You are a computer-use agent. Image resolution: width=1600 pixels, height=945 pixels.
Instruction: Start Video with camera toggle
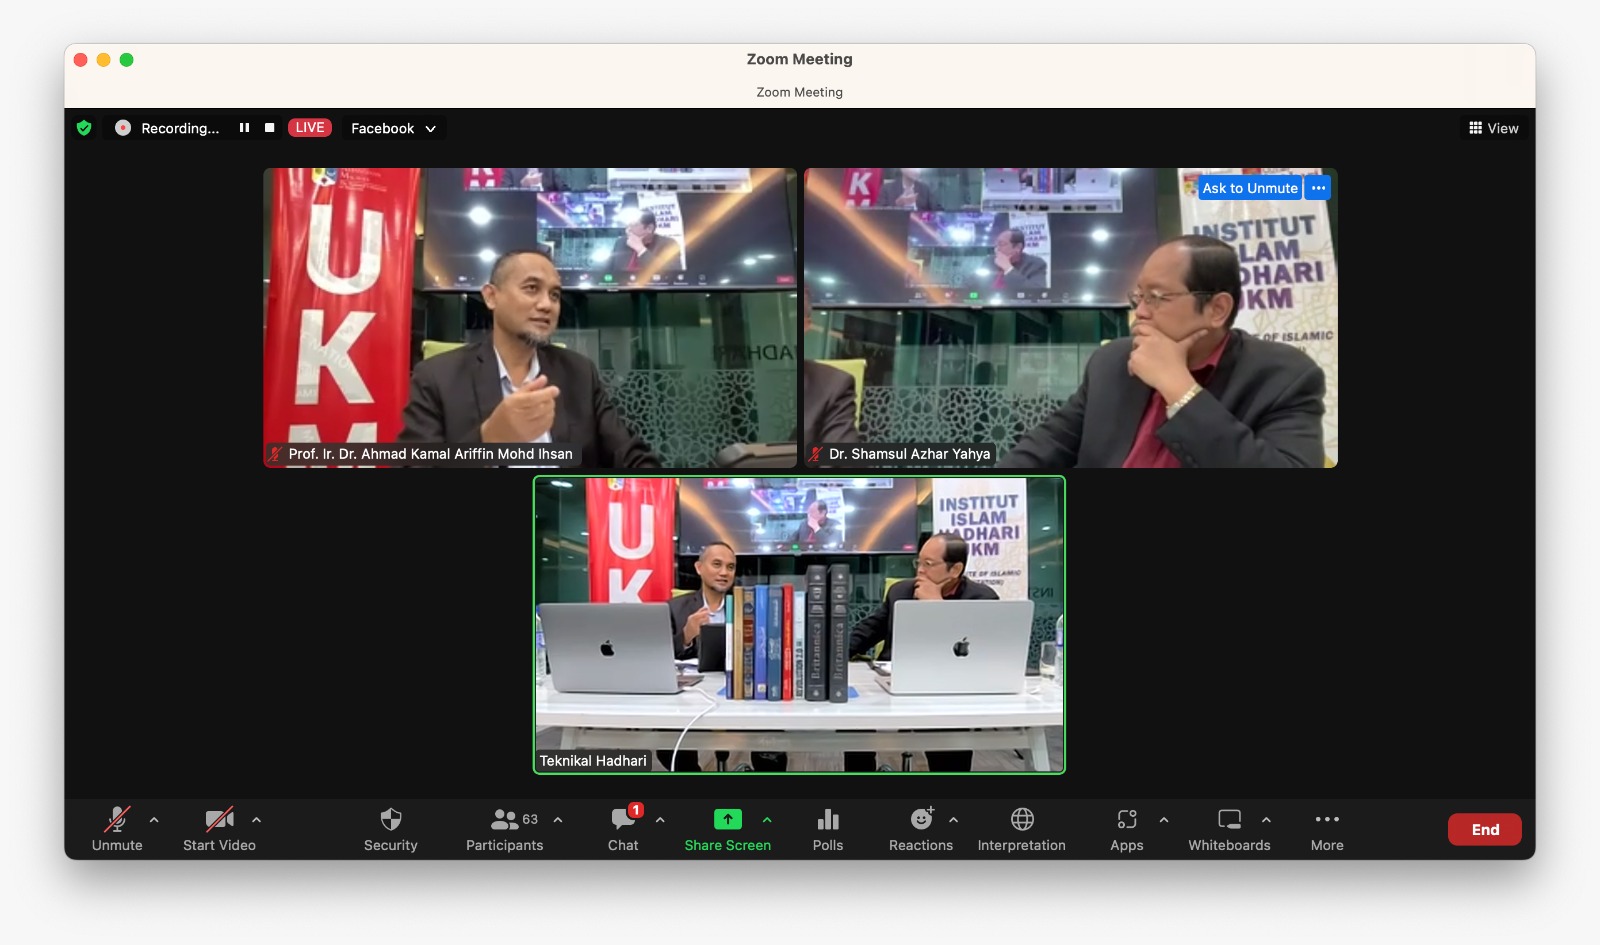219,821
